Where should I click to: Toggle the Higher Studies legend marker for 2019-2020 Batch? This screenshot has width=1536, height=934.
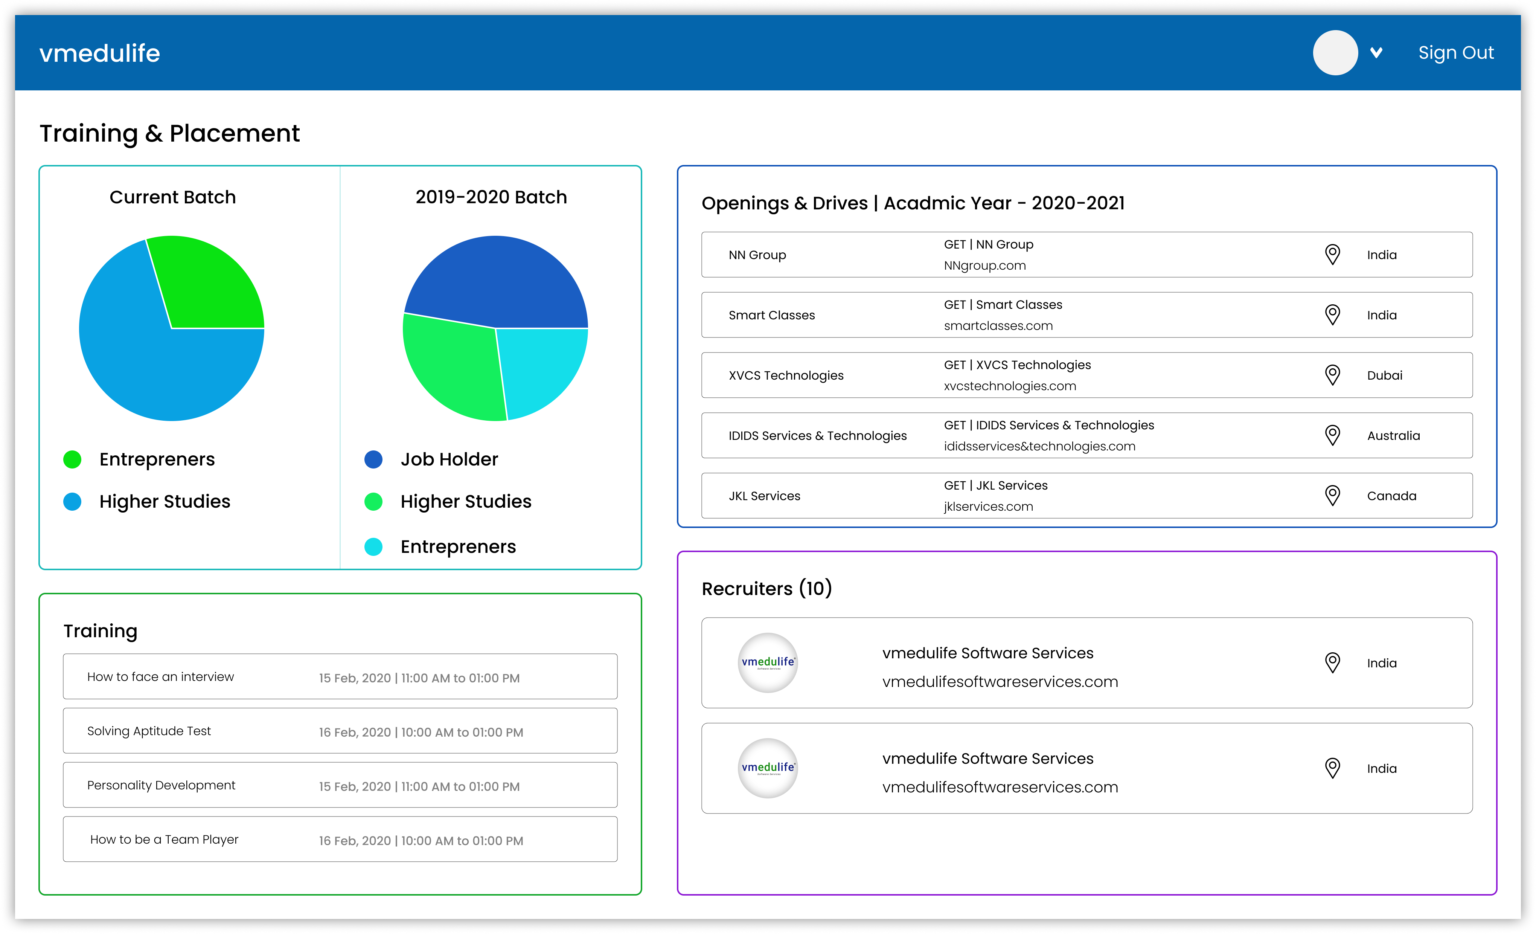[373, 501]
